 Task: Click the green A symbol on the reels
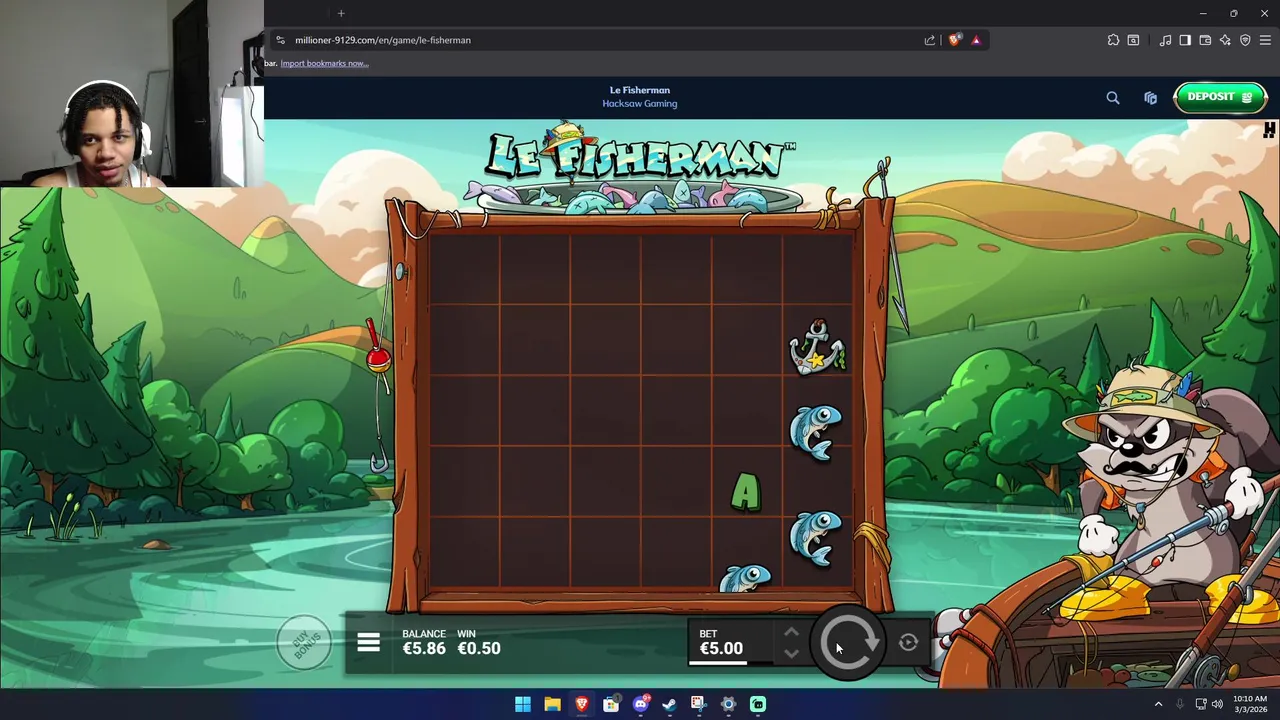point(746,492)
